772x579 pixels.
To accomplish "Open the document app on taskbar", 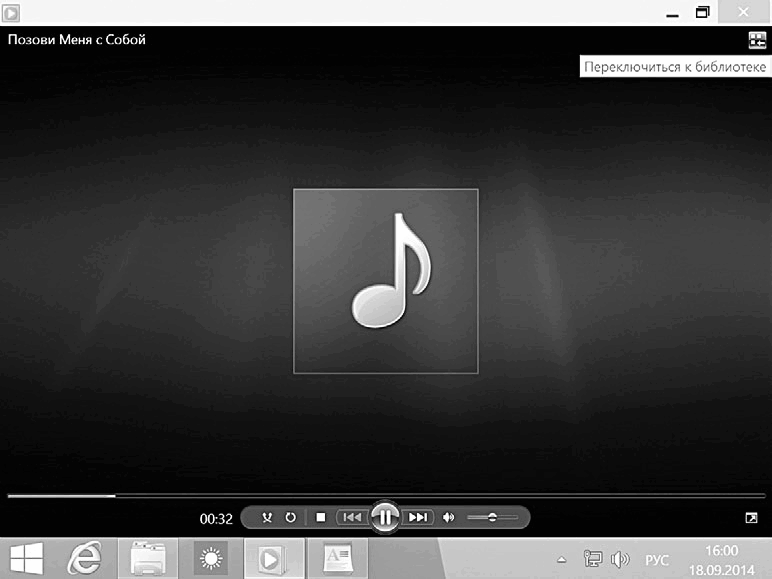I will coord(338,559).
